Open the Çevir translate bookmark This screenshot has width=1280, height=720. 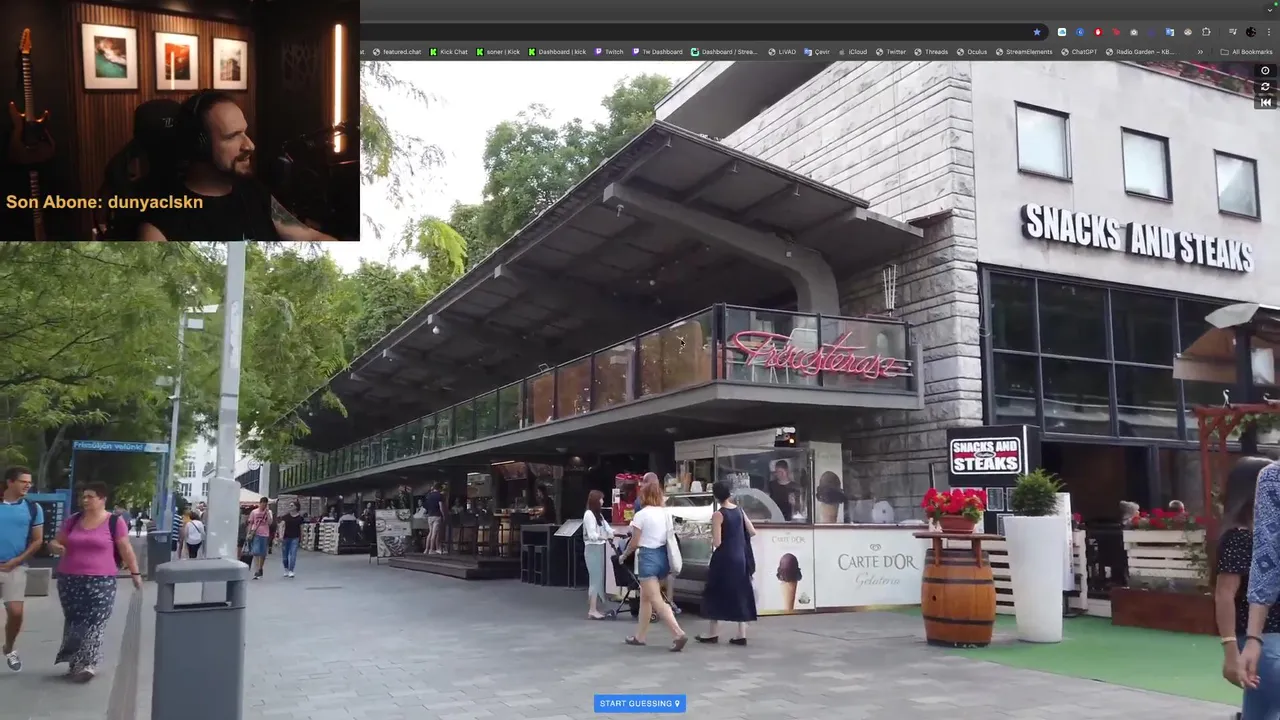[817, 52]
